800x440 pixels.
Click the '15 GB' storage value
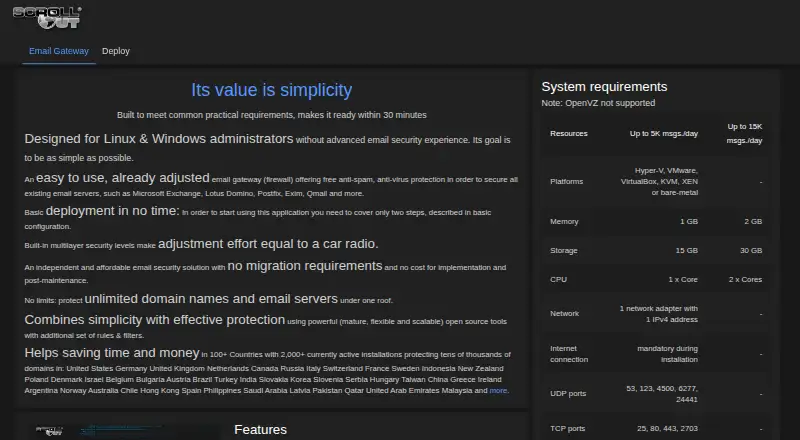[x=687, y=251]
